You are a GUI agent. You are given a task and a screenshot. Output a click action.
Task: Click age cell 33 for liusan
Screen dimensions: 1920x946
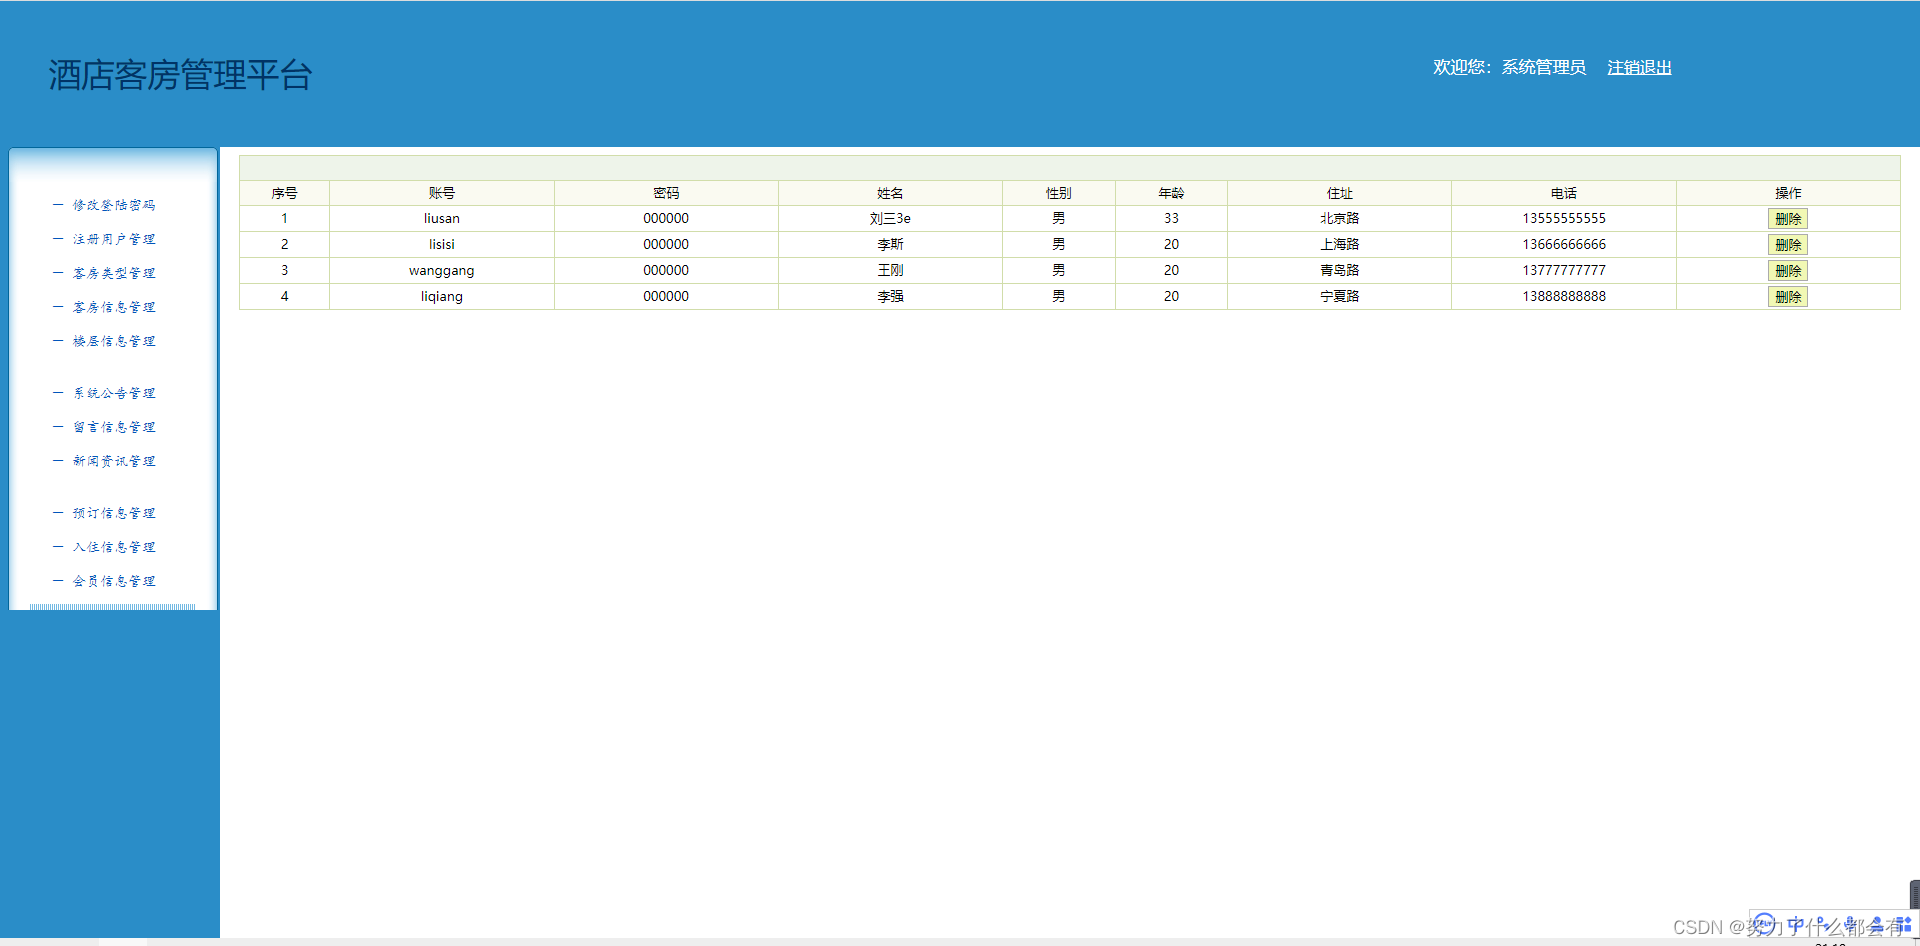(x=1171, y=218)
